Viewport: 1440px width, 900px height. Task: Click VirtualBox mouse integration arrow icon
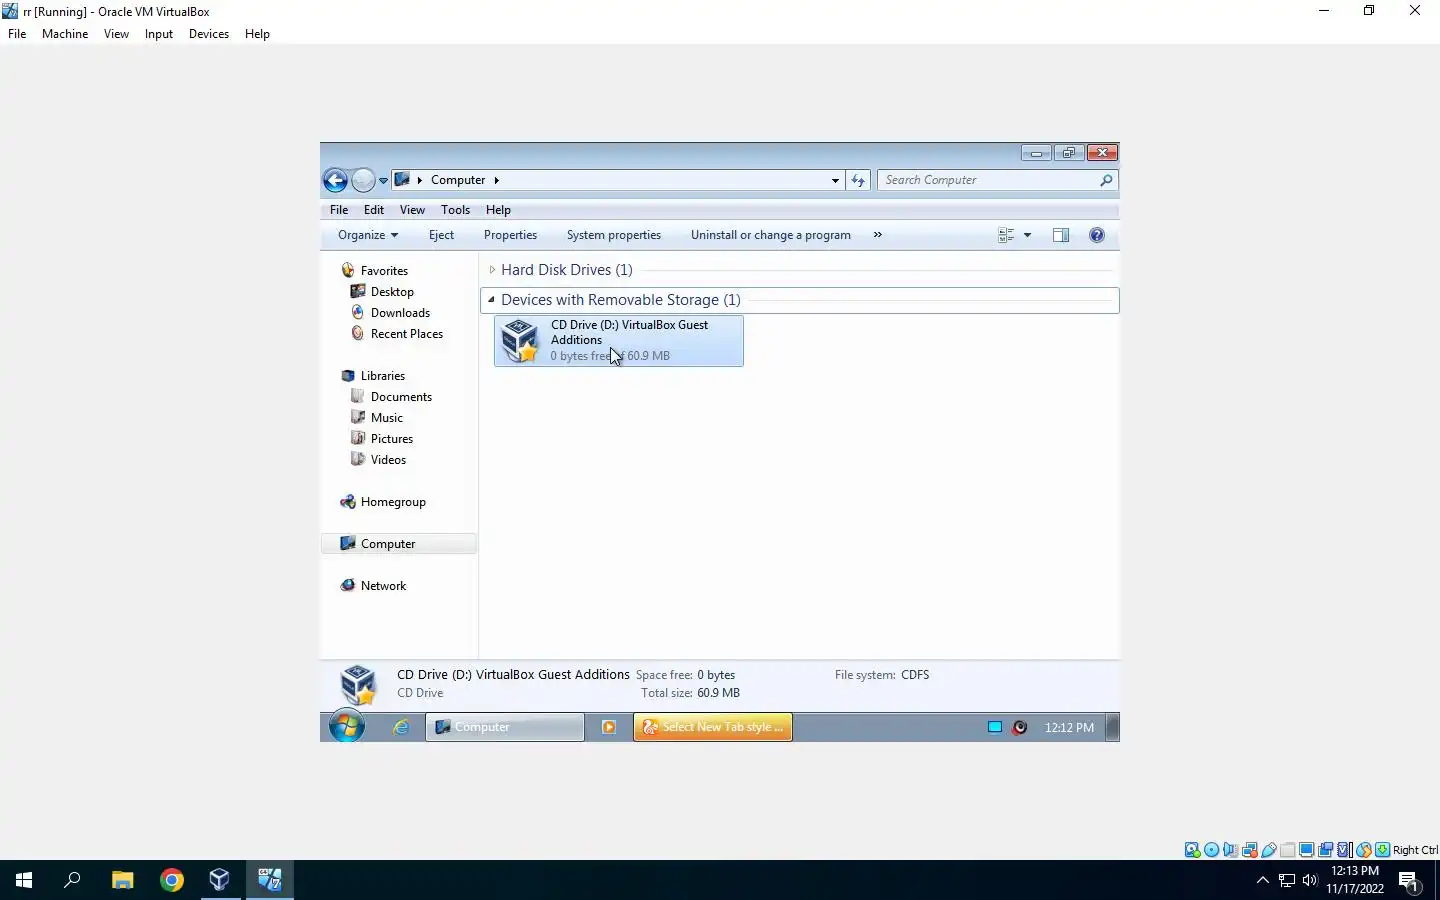(1364, 850)
